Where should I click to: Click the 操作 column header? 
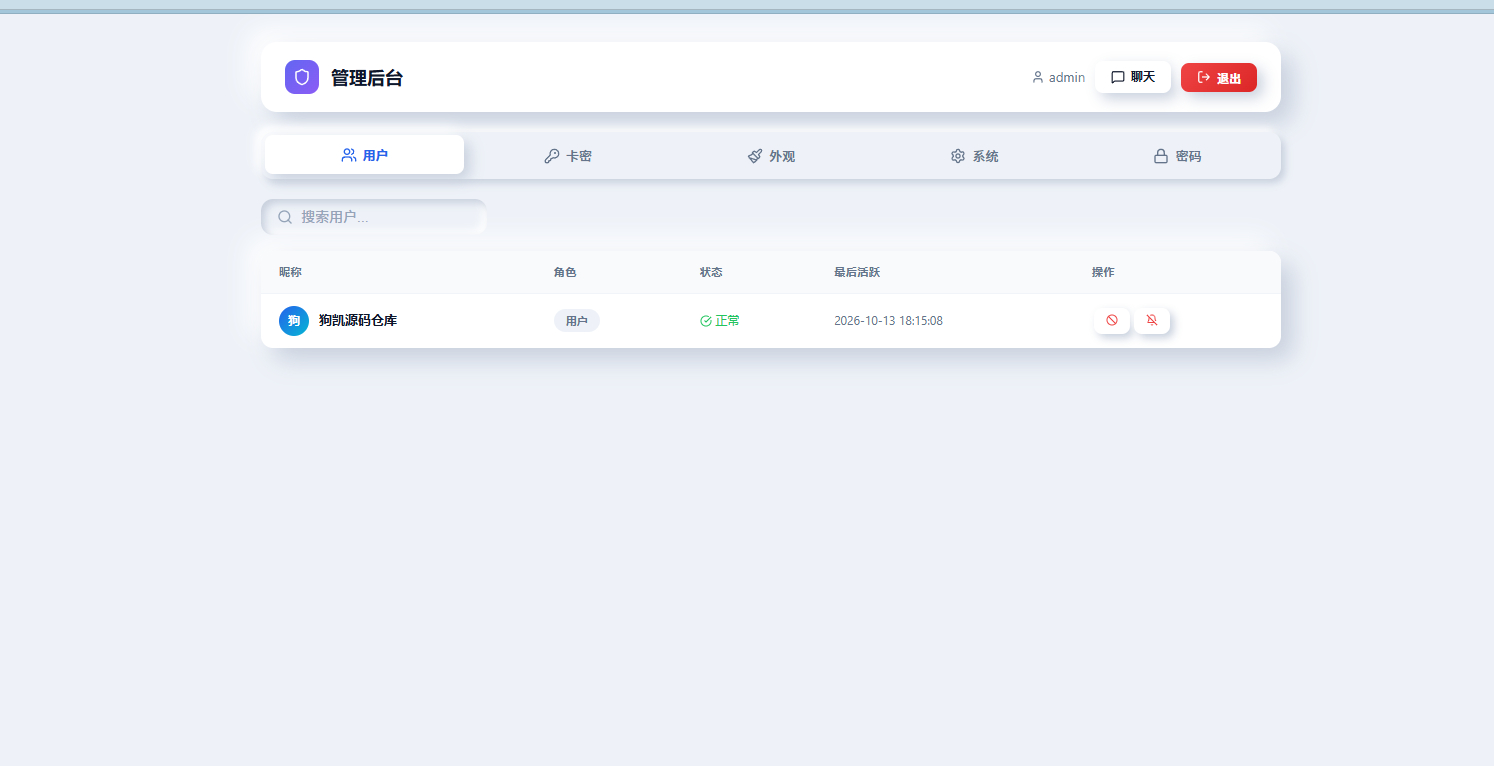coord(1103,272)
